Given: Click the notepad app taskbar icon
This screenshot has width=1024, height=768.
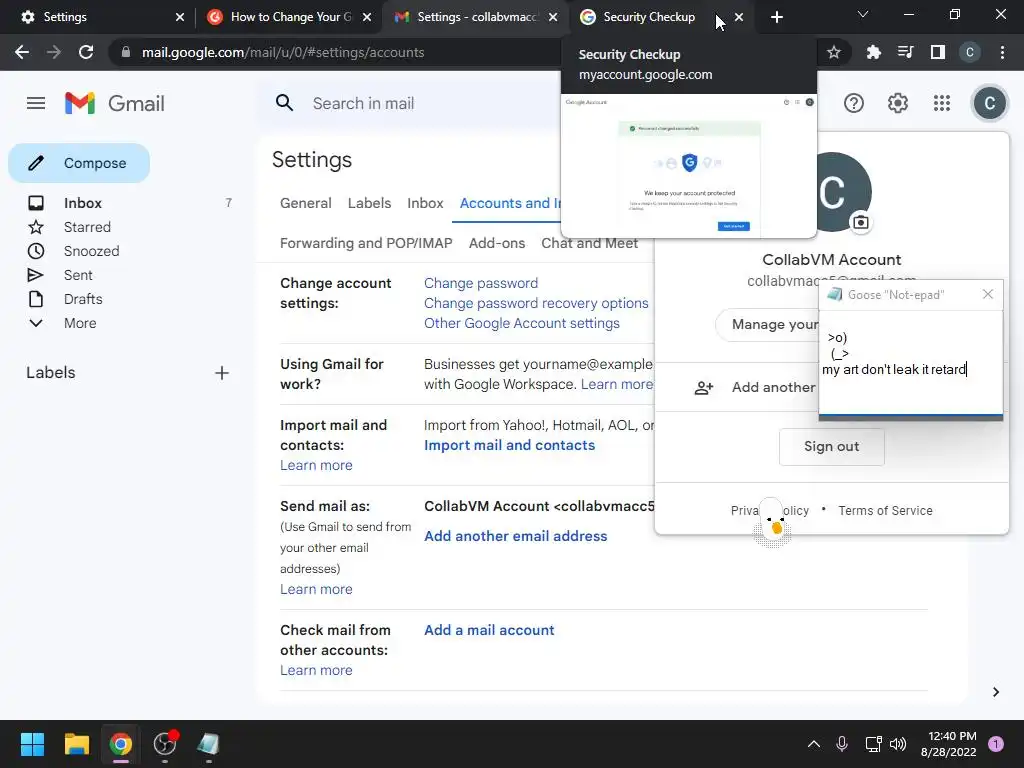Looking at the screenshot, I should point(208,744).
